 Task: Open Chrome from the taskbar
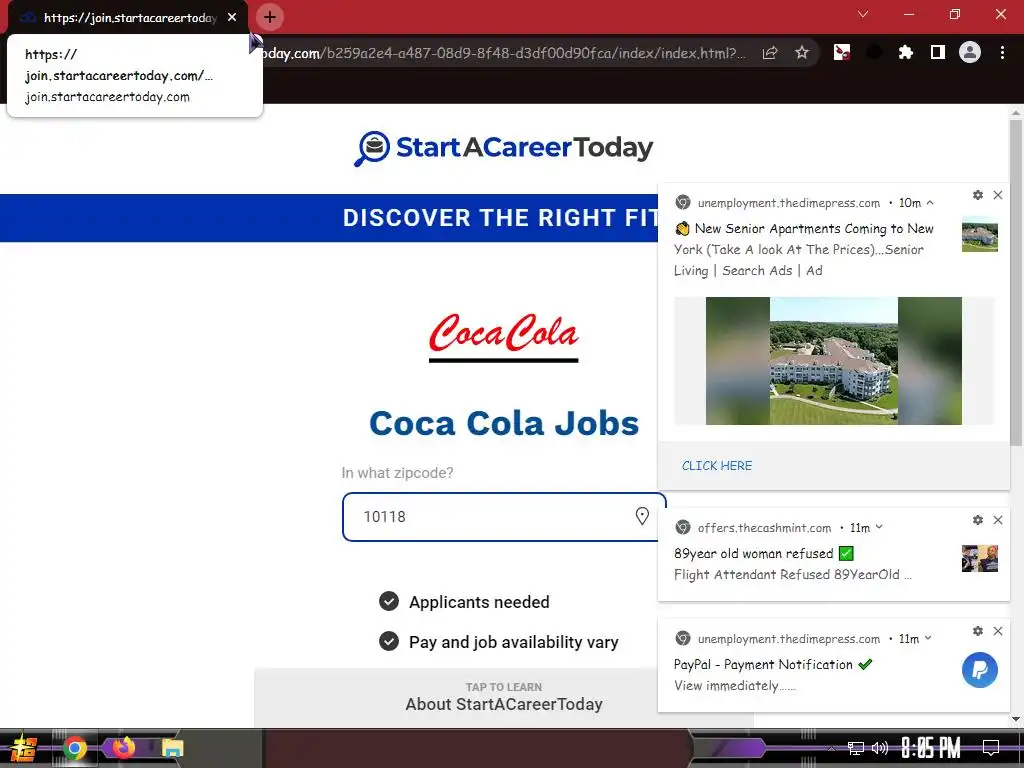click(x=74, y=748)
